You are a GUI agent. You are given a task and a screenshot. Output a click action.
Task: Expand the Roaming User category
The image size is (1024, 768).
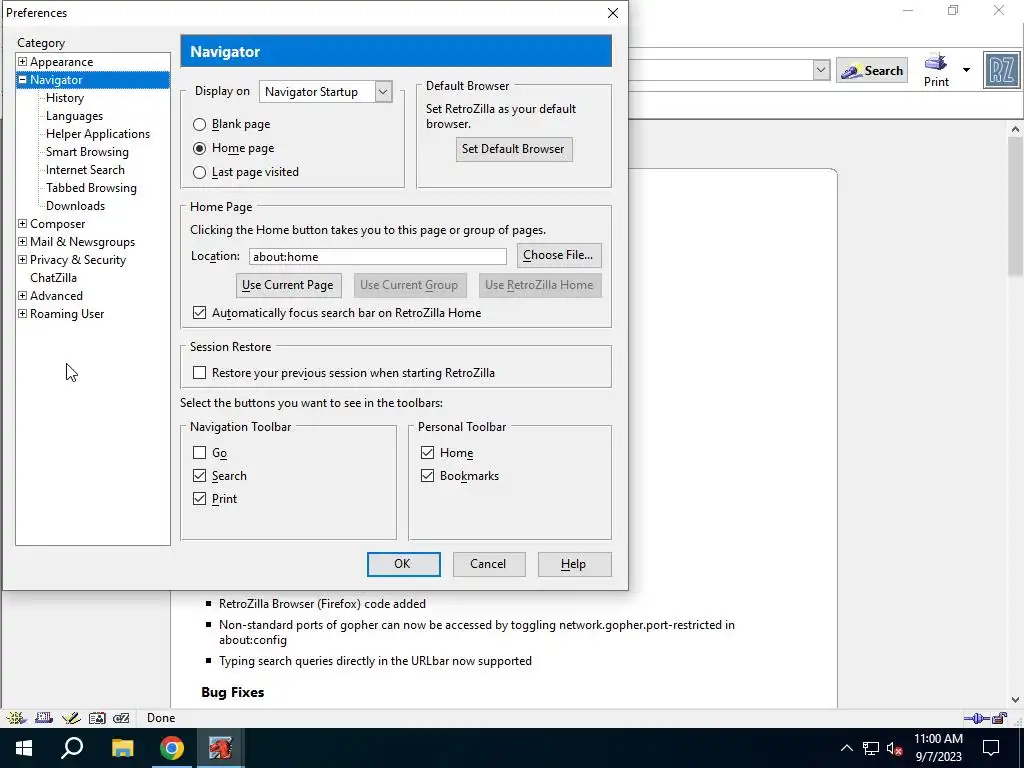coord(22,313)
